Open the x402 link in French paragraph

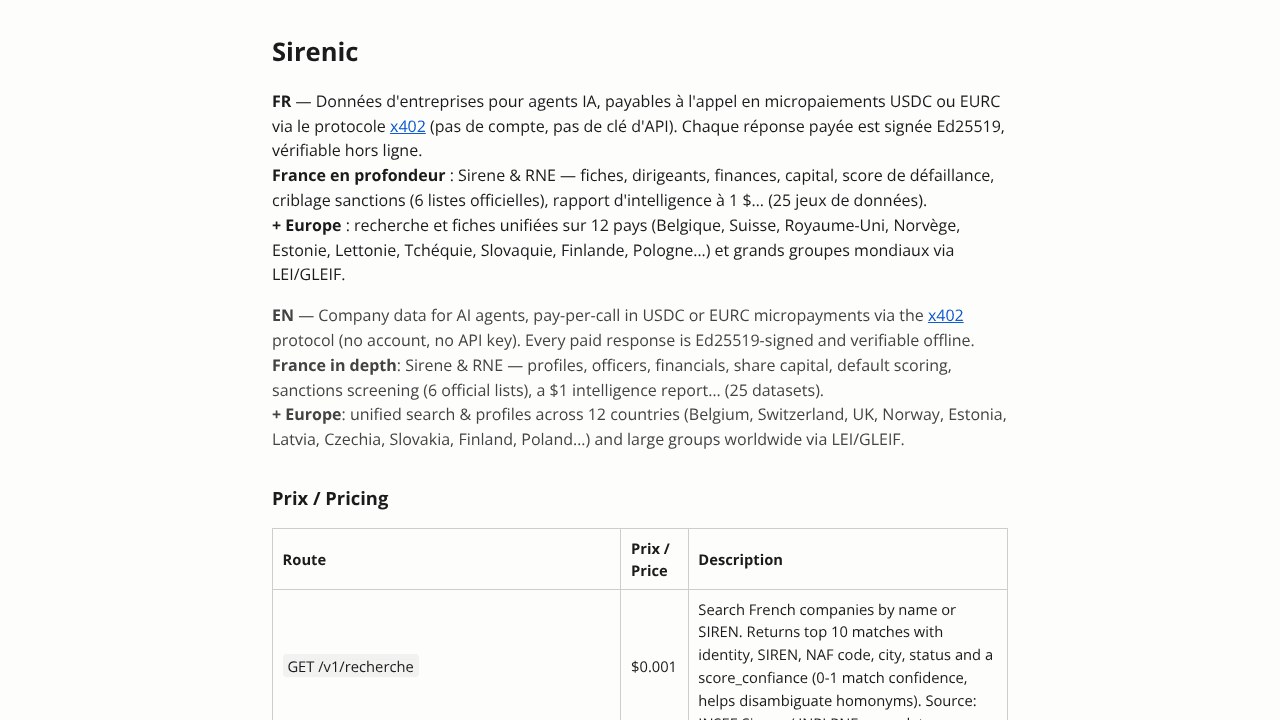pos(408,126)
